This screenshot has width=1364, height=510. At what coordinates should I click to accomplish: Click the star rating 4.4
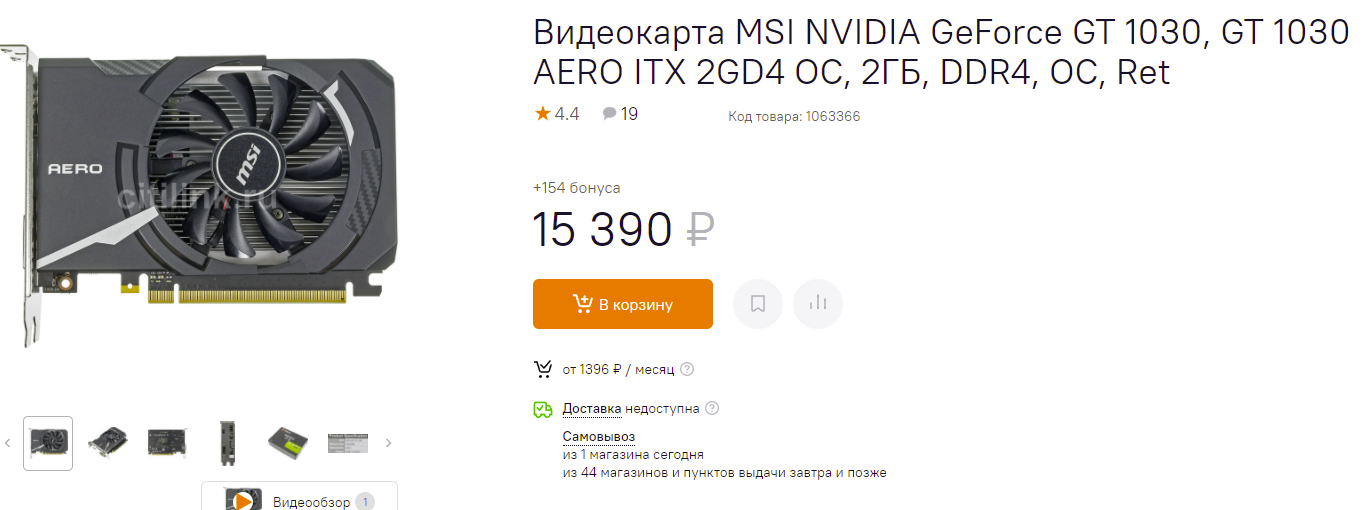pyautogui.click(x=557, y=114)
